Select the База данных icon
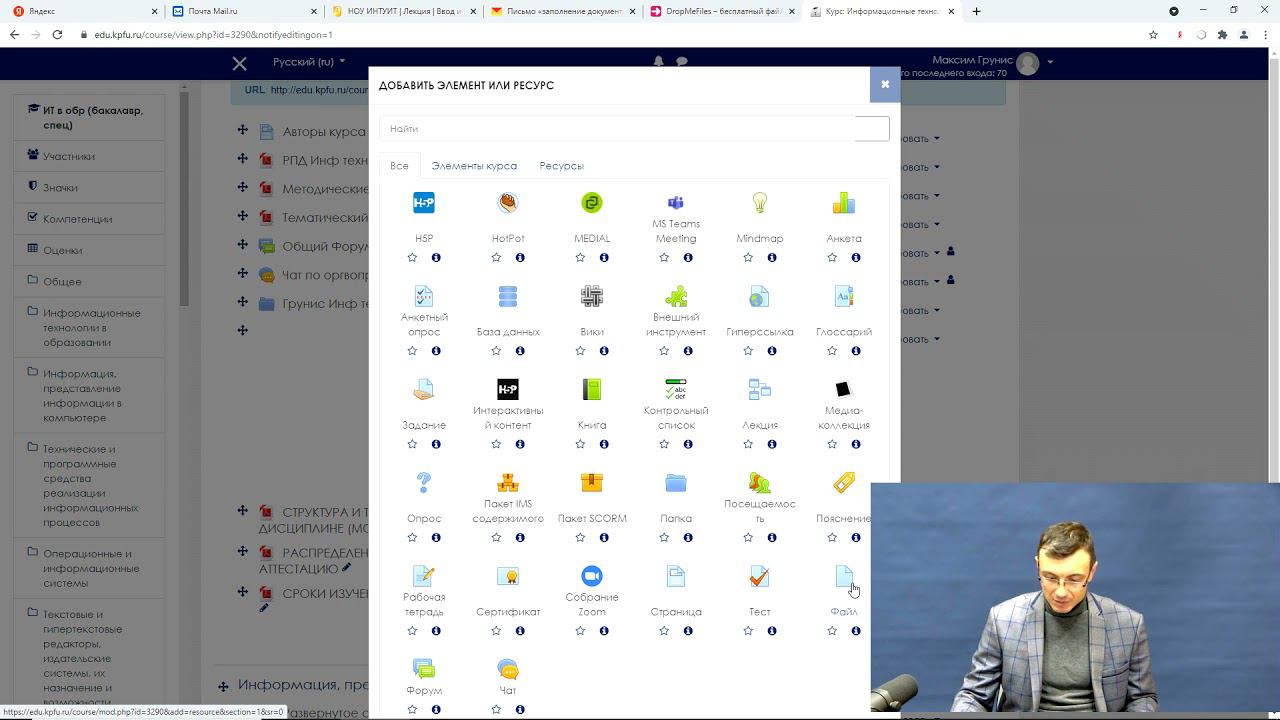 pyautogui.click(x=508, y=296)
